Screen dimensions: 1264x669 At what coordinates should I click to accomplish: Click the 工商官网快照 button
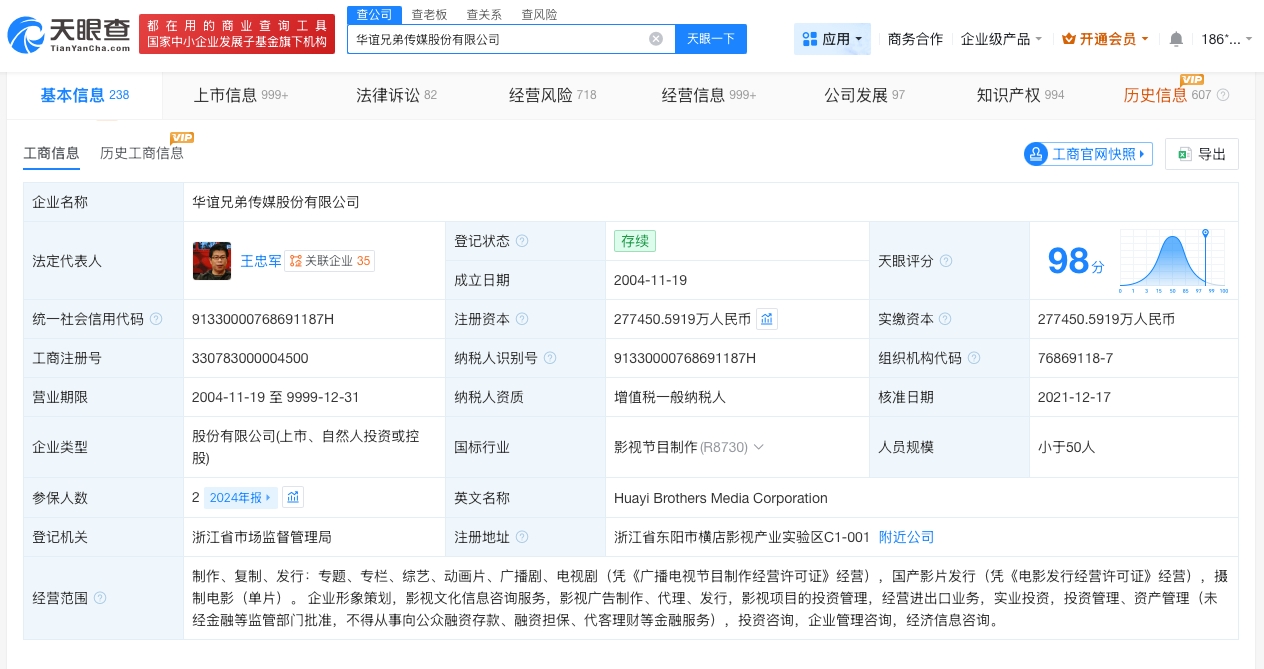click(x=1088, y=154)
